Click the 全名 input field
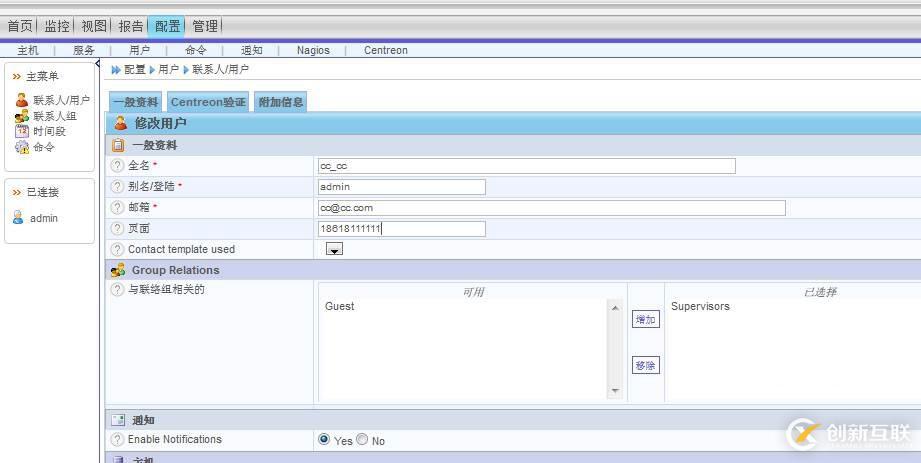This screenshot has width=921, height=463. 526,166
